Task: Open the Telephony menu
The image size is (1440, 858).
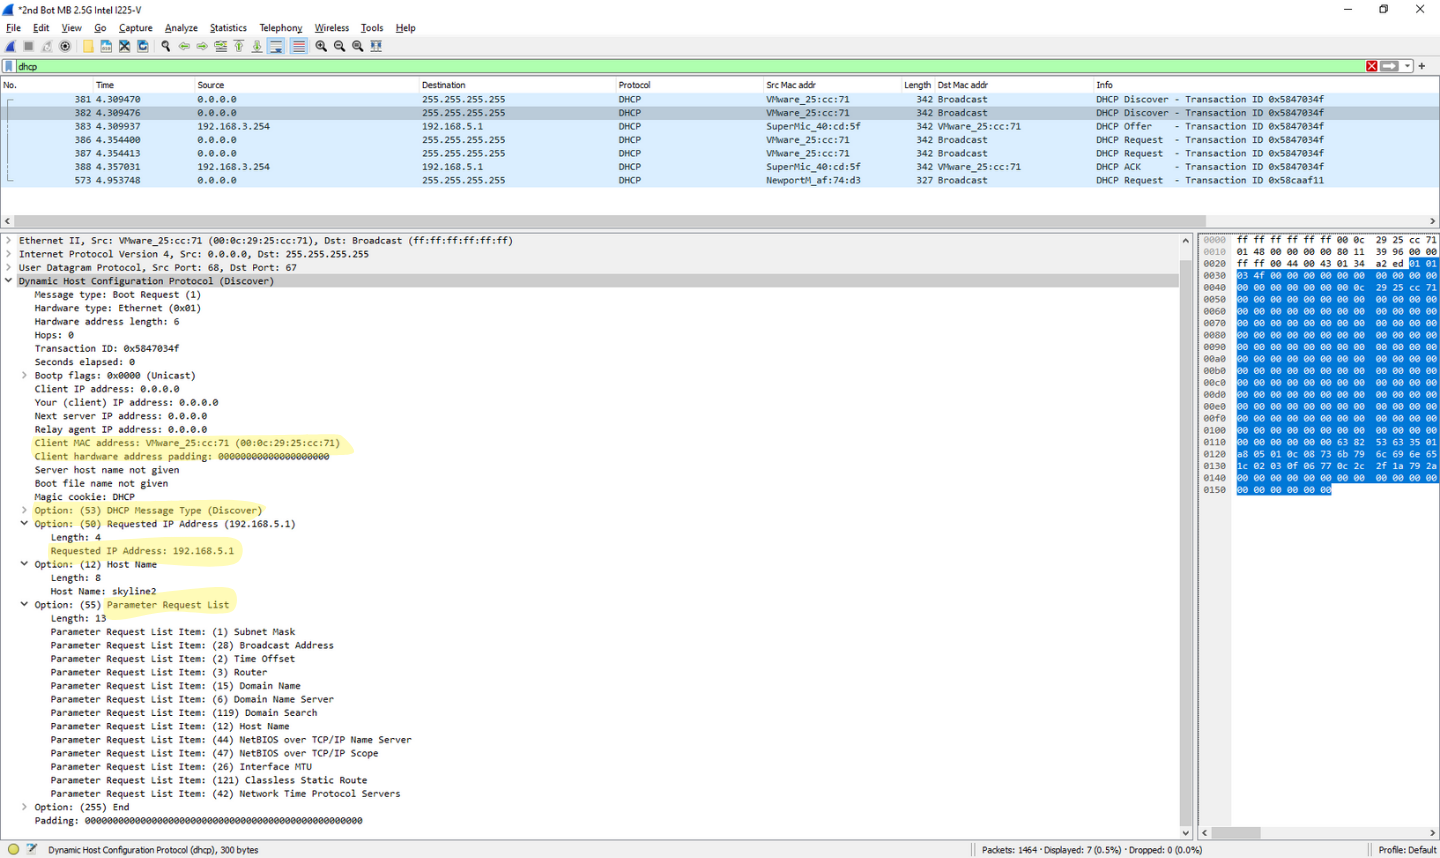Action: point(280,27)
